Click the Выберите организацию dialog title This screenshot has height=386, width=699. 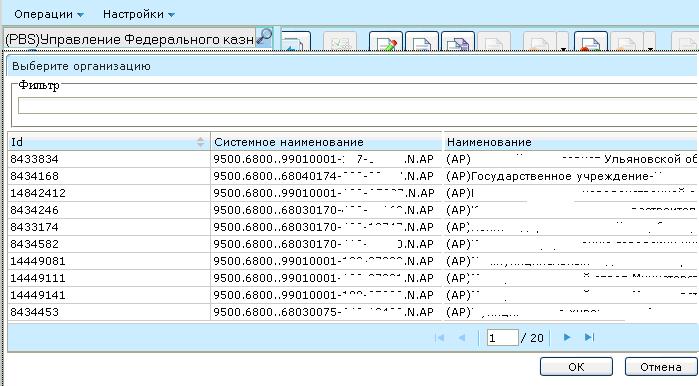pyautogui.click(x=81, y=66)
